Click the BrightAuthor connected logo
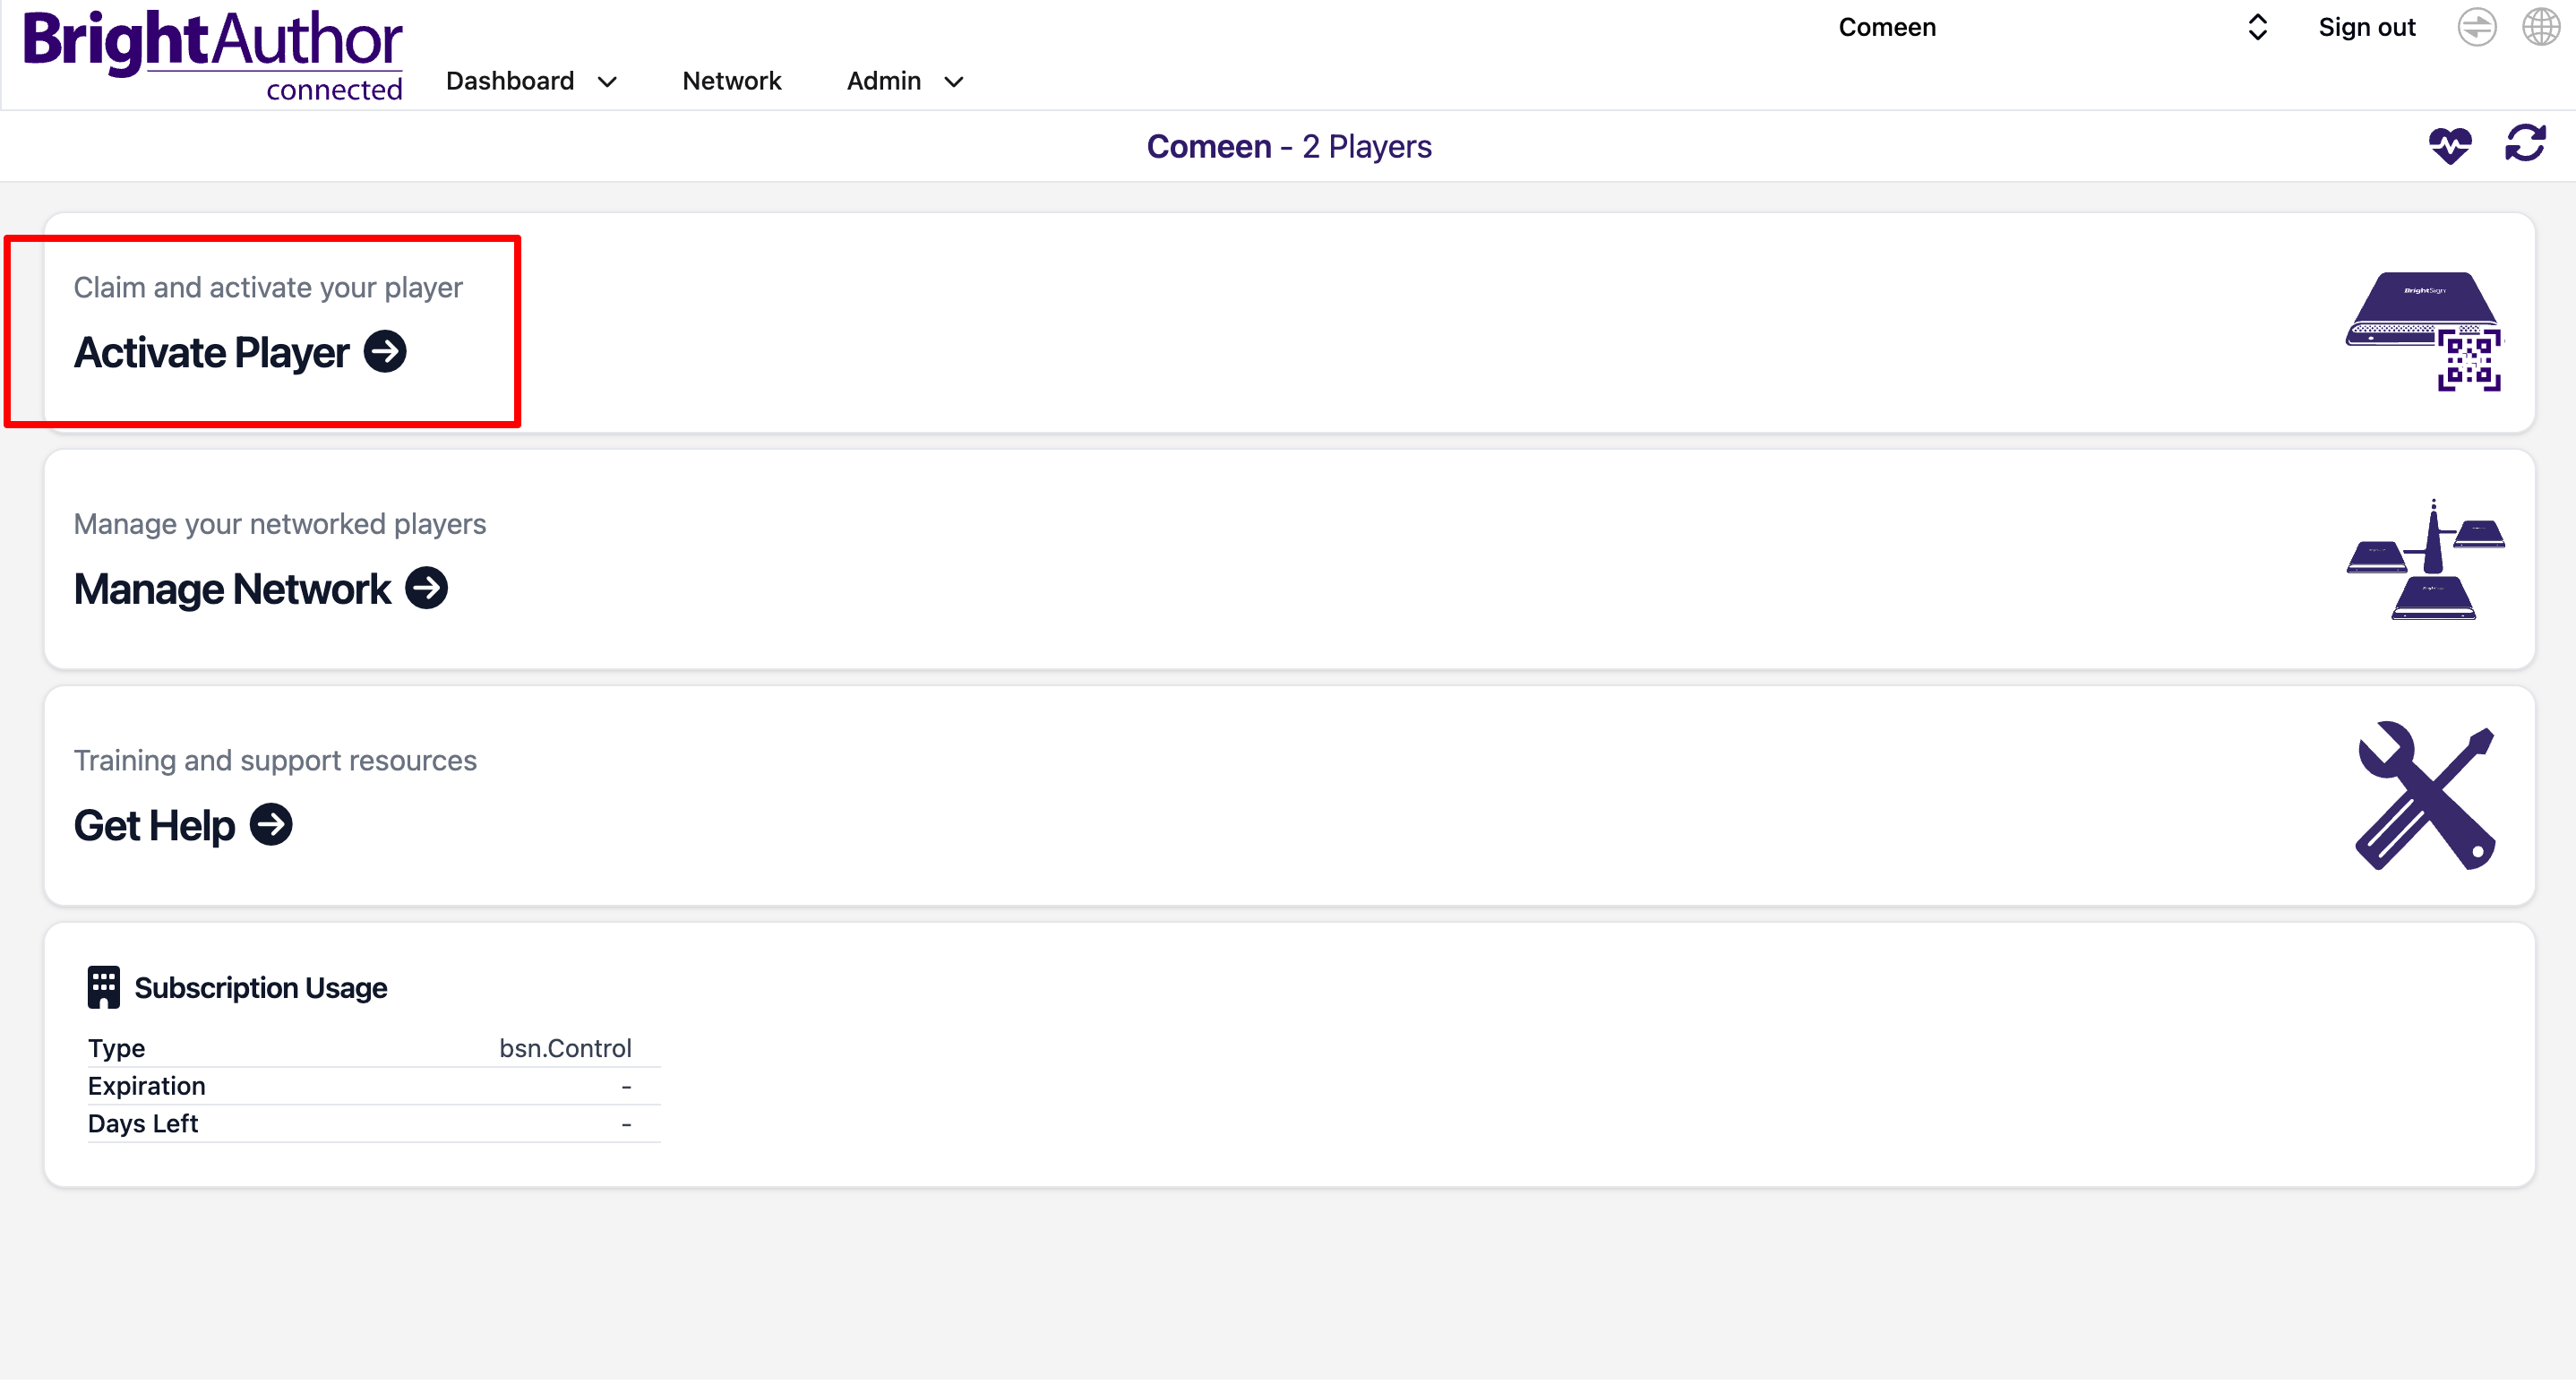Screen dimensions: 2576x1385 [212, 55]
